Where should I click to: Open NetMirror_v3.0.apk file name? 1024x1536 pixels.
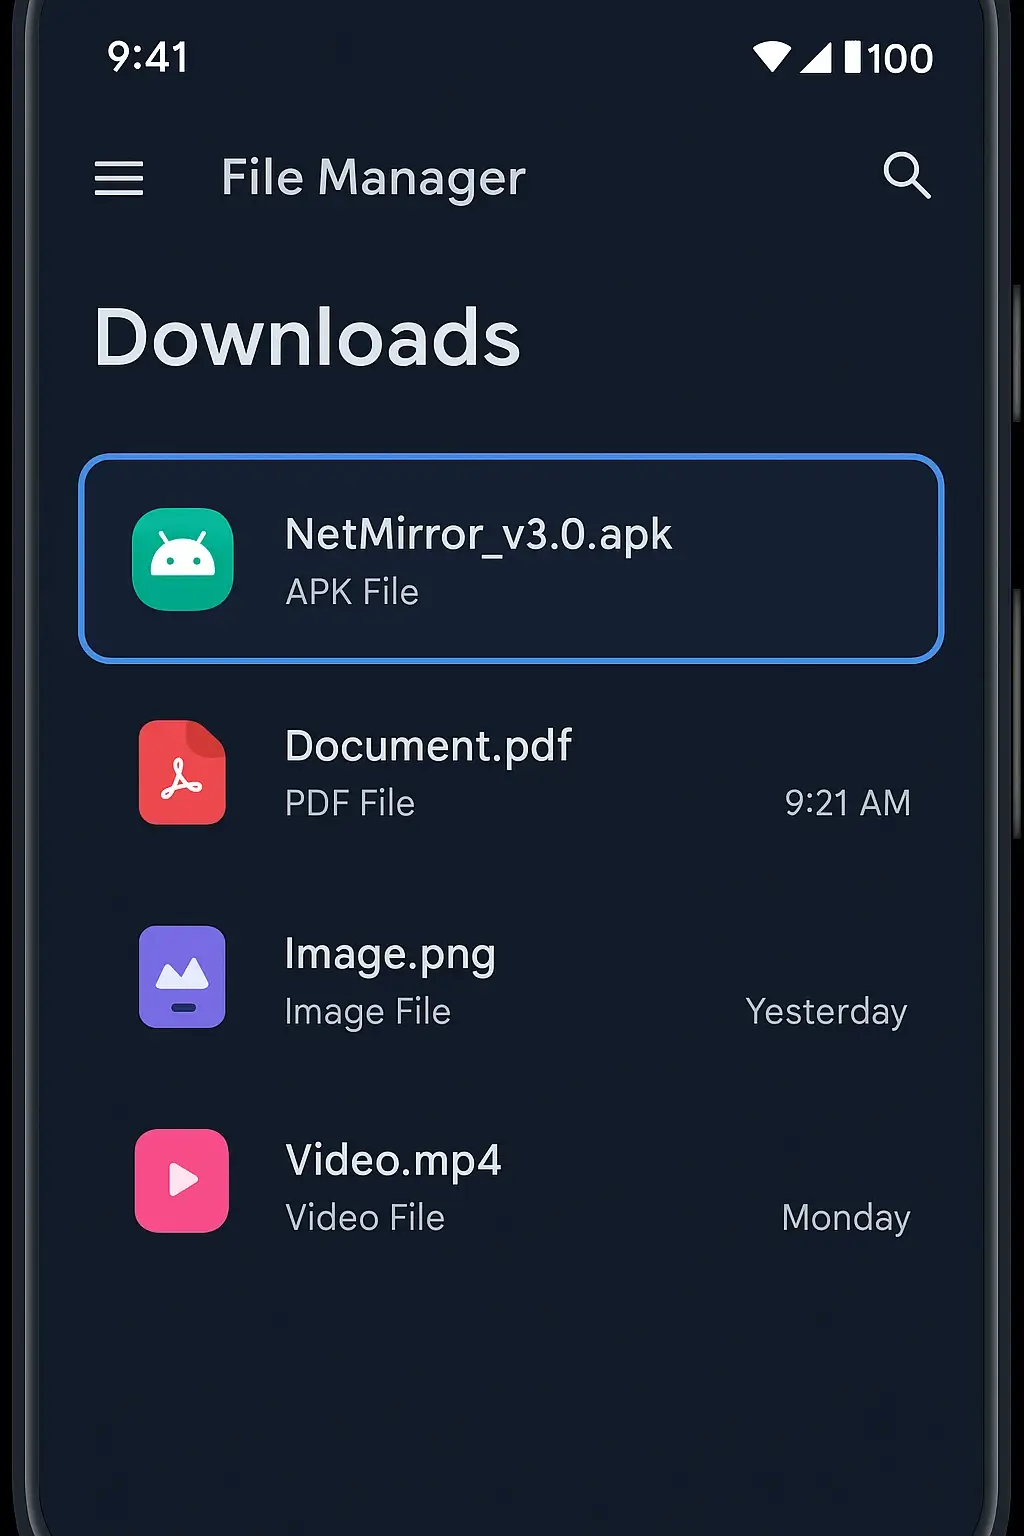pos(478,535)
